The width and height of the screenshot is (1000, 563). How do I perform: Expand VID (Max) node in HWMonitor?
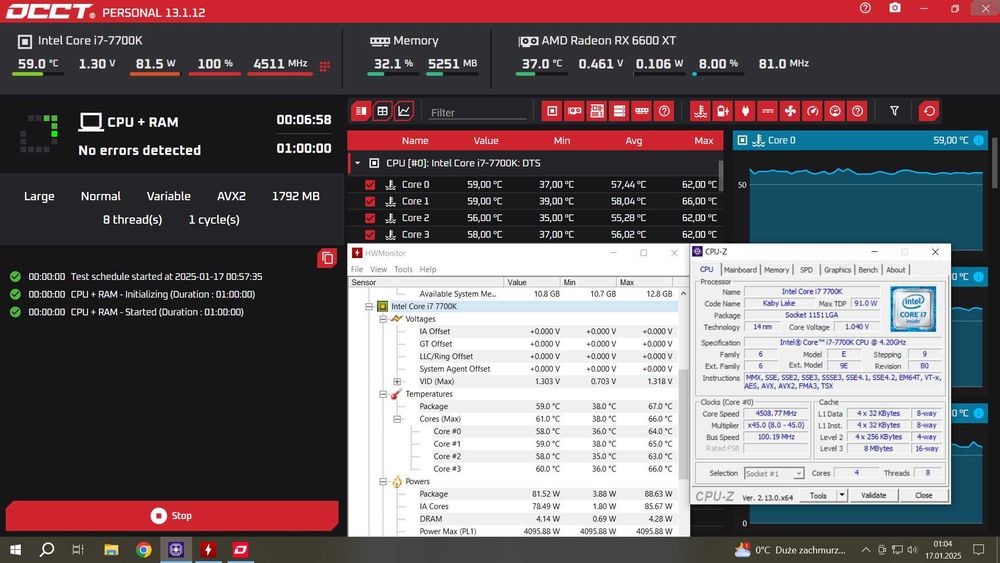pyautogui.click(x=397, y=381)
